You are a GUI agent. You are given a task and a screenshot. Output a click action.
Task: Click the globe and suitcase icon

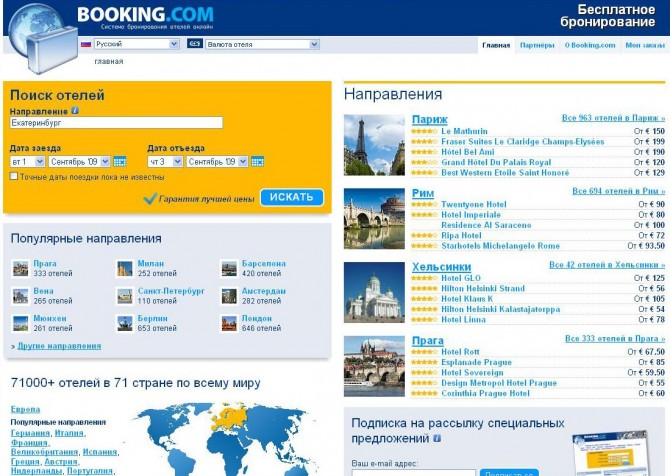tap(43, 38)
